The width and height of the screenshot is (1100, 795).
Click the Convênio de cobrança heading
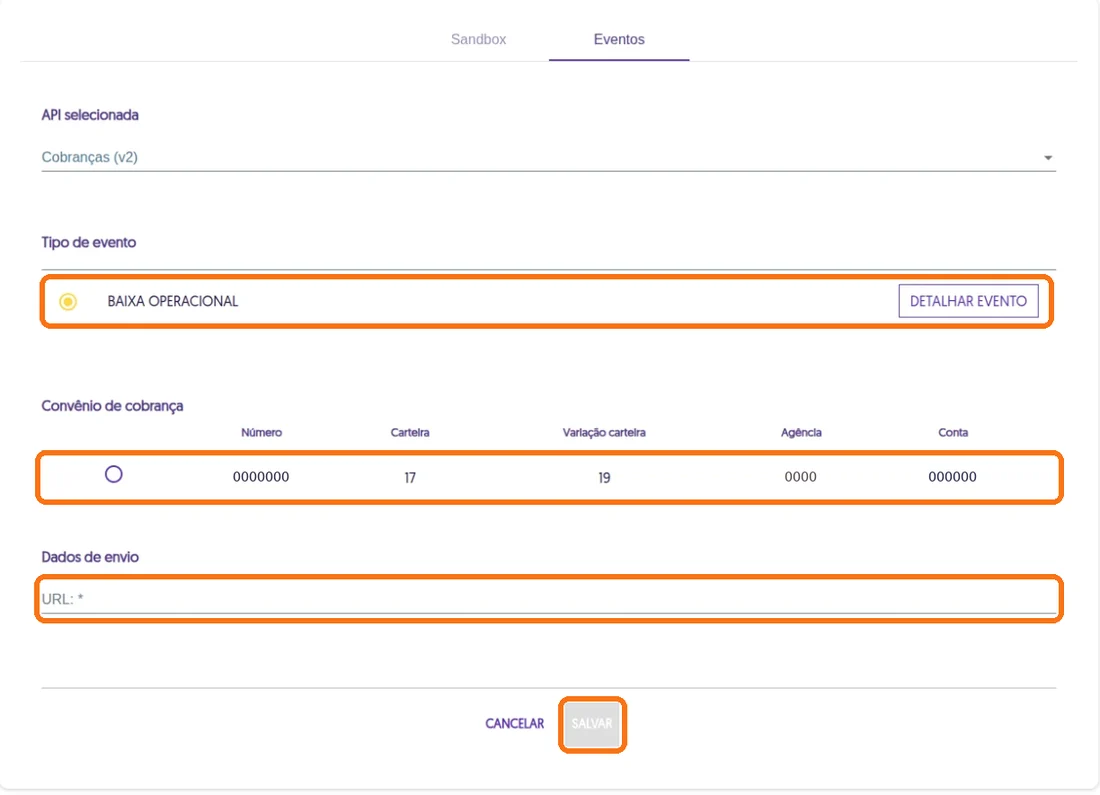(x=112, y=406)
